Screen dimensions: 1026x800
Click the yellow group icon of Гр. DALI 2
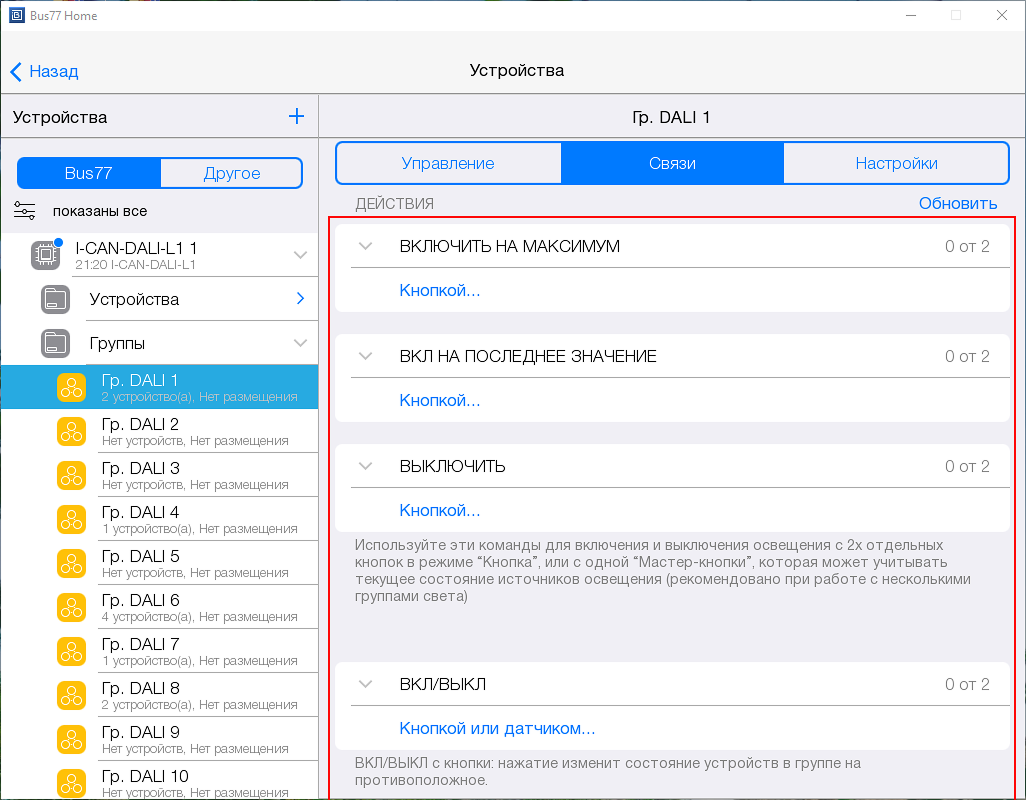[71, 431]
